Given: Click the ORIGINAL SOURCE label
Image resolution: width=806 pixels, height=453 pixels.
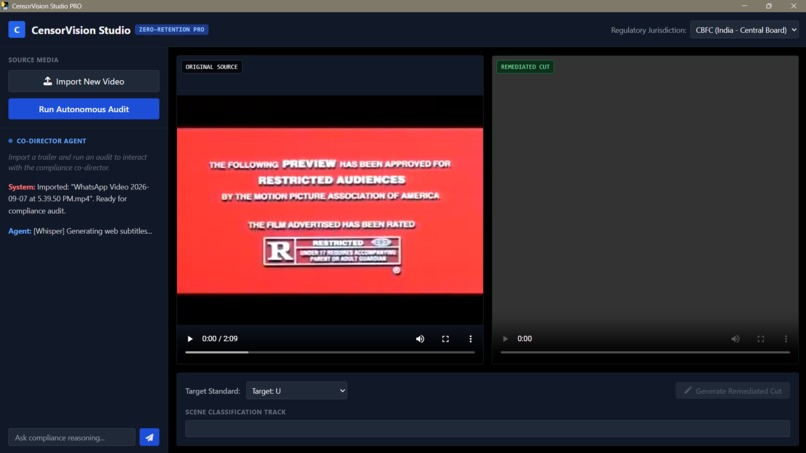Looking at the screenshot, I should coord(211,67).
